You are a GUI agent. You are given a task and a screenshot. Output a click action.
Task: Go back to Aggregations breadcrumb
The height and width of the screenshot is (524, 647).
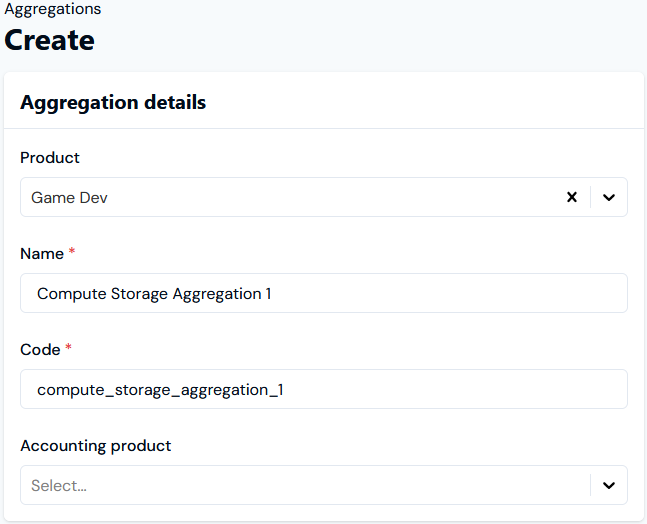[52, 9]
